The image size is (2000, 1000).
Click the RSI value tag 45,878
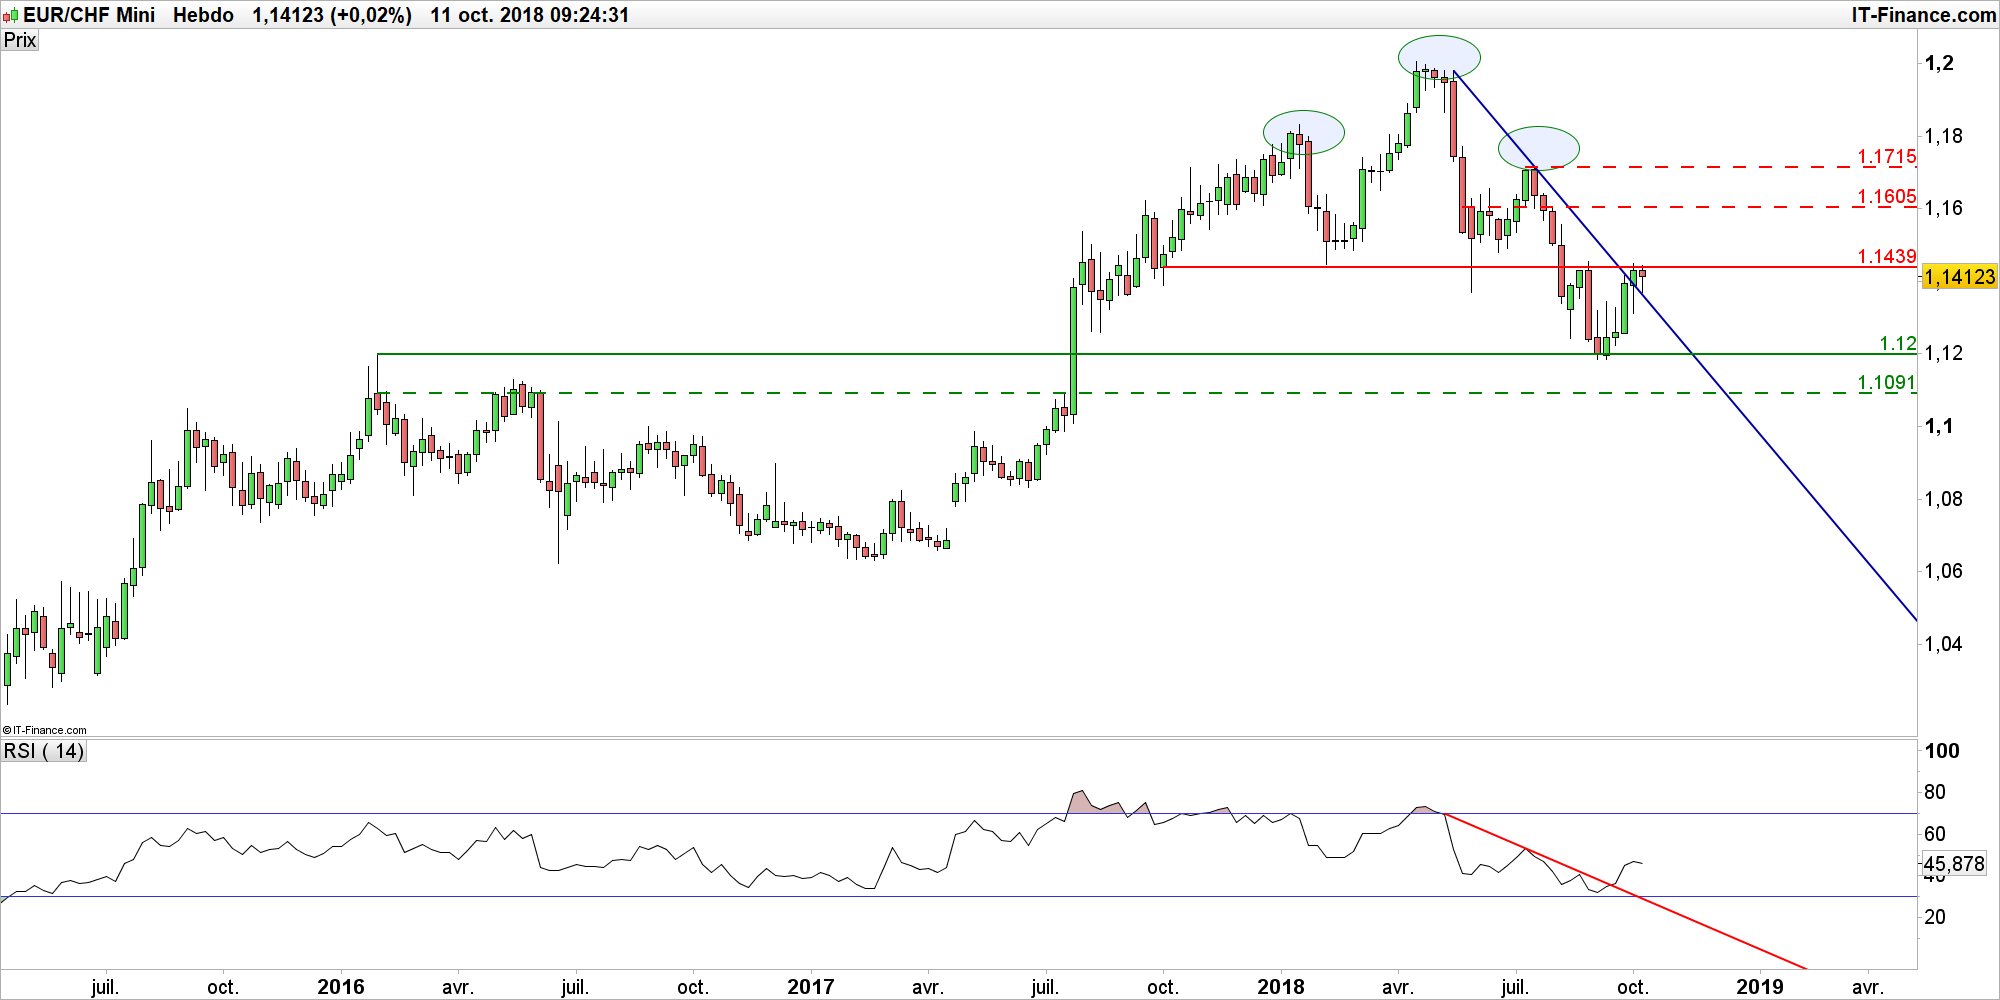pos(1954,864)
